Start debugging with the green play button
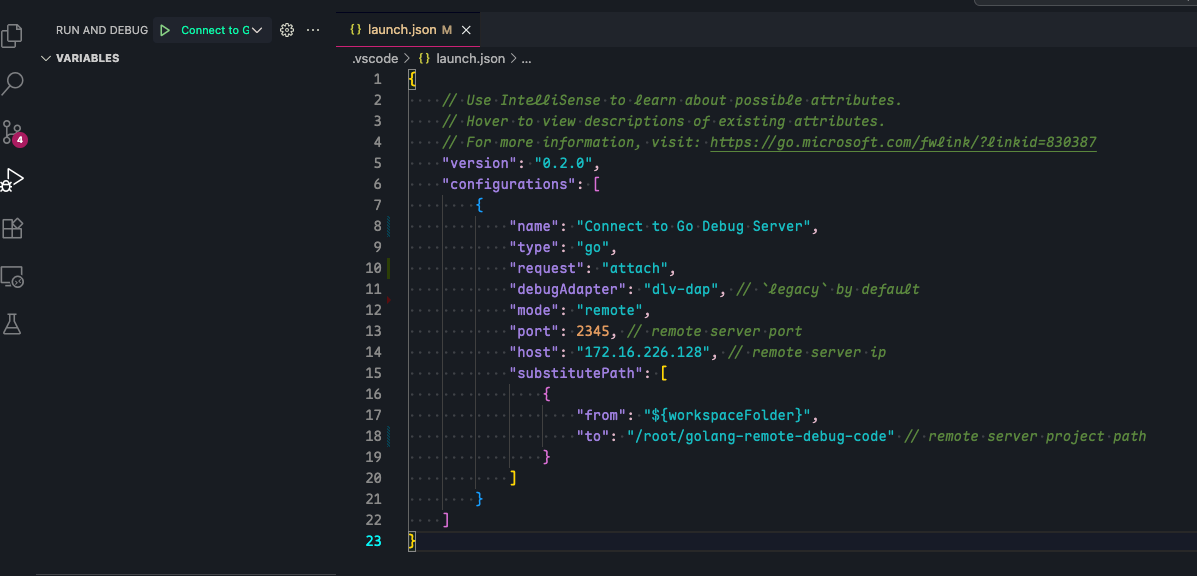This screenshot has width=1197, height=576. (165, 31)
